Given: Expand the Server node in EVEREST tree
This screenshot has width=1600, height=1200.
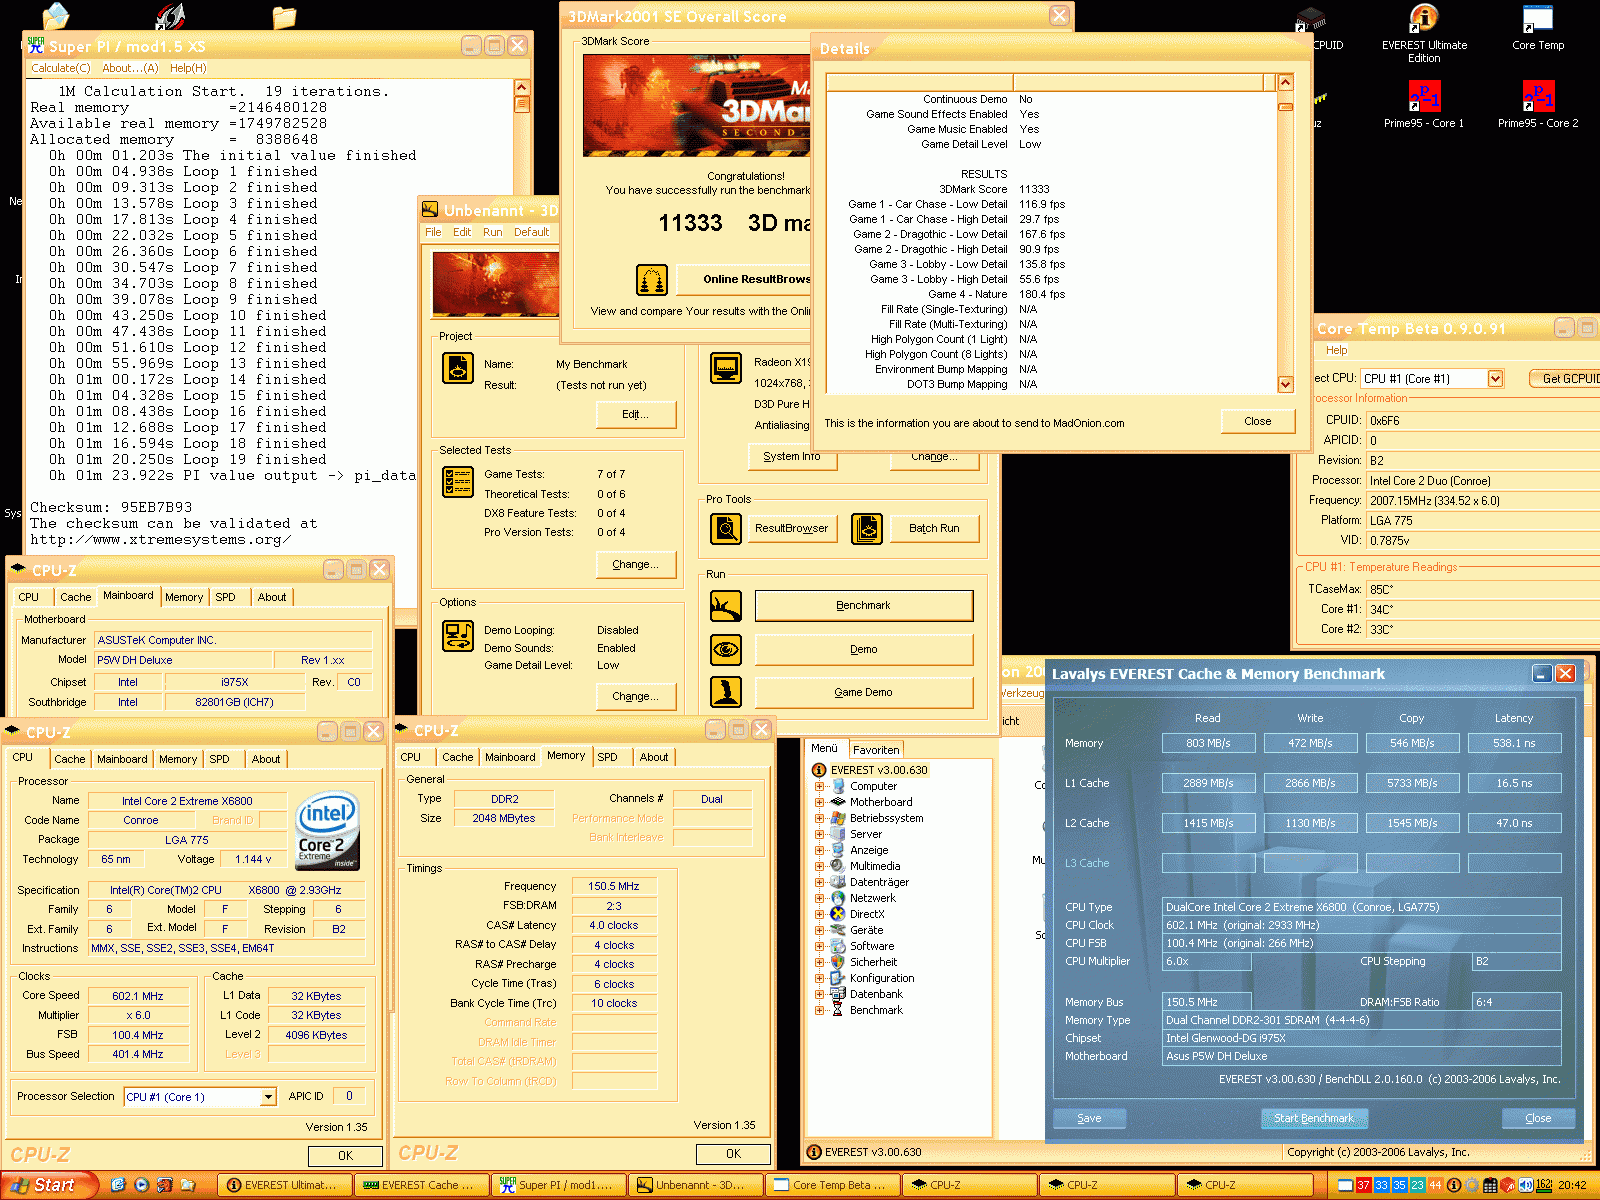Looking at the screenshot, I should (820, 834).
